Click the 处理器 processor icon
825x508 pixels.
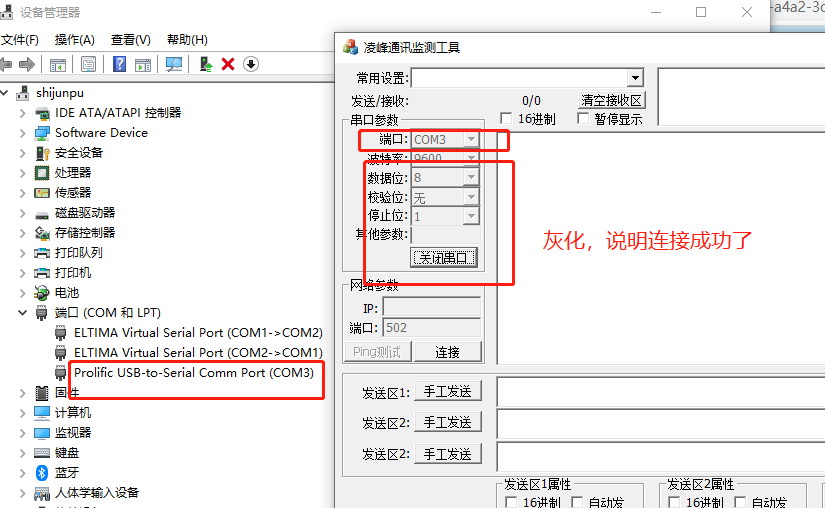[x=42, y=173]
